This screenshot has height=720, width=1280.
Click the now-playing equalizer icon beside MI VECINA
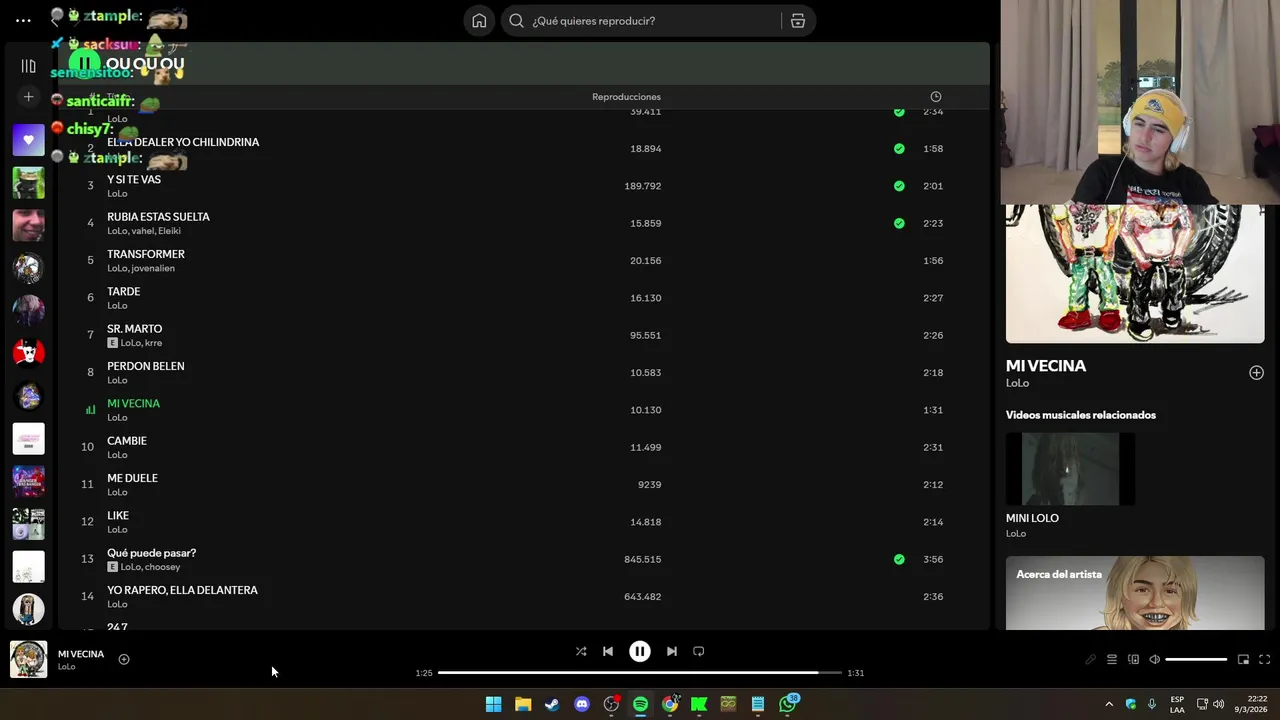pyautogui.click(x=90, y=410)
